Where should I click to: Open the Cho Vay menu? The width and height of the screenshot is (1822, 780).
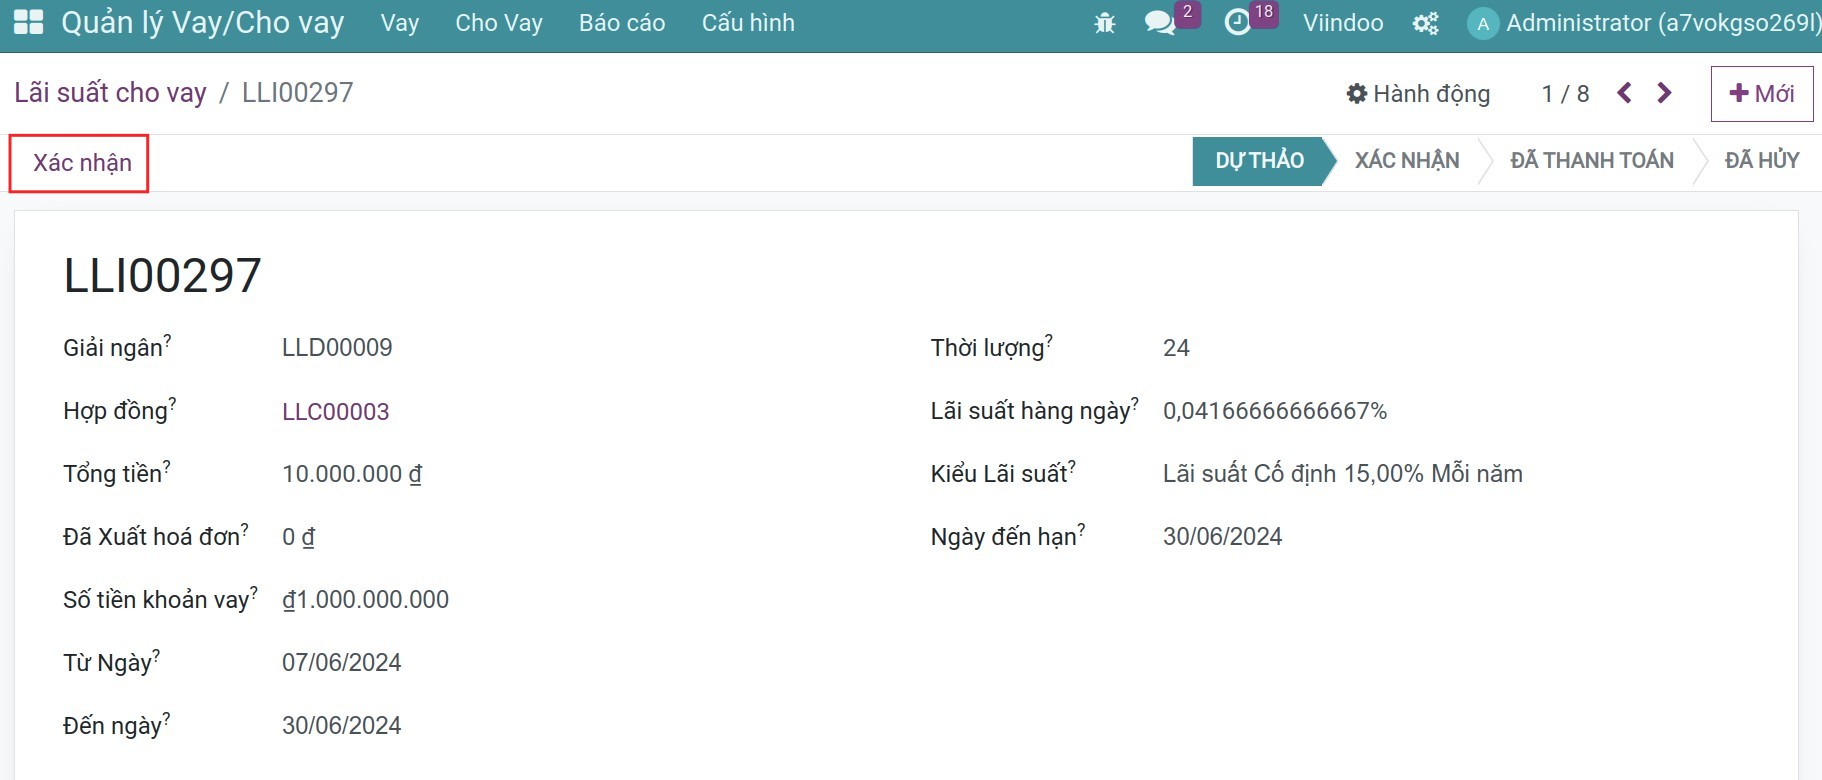click(x=498, y=23)
